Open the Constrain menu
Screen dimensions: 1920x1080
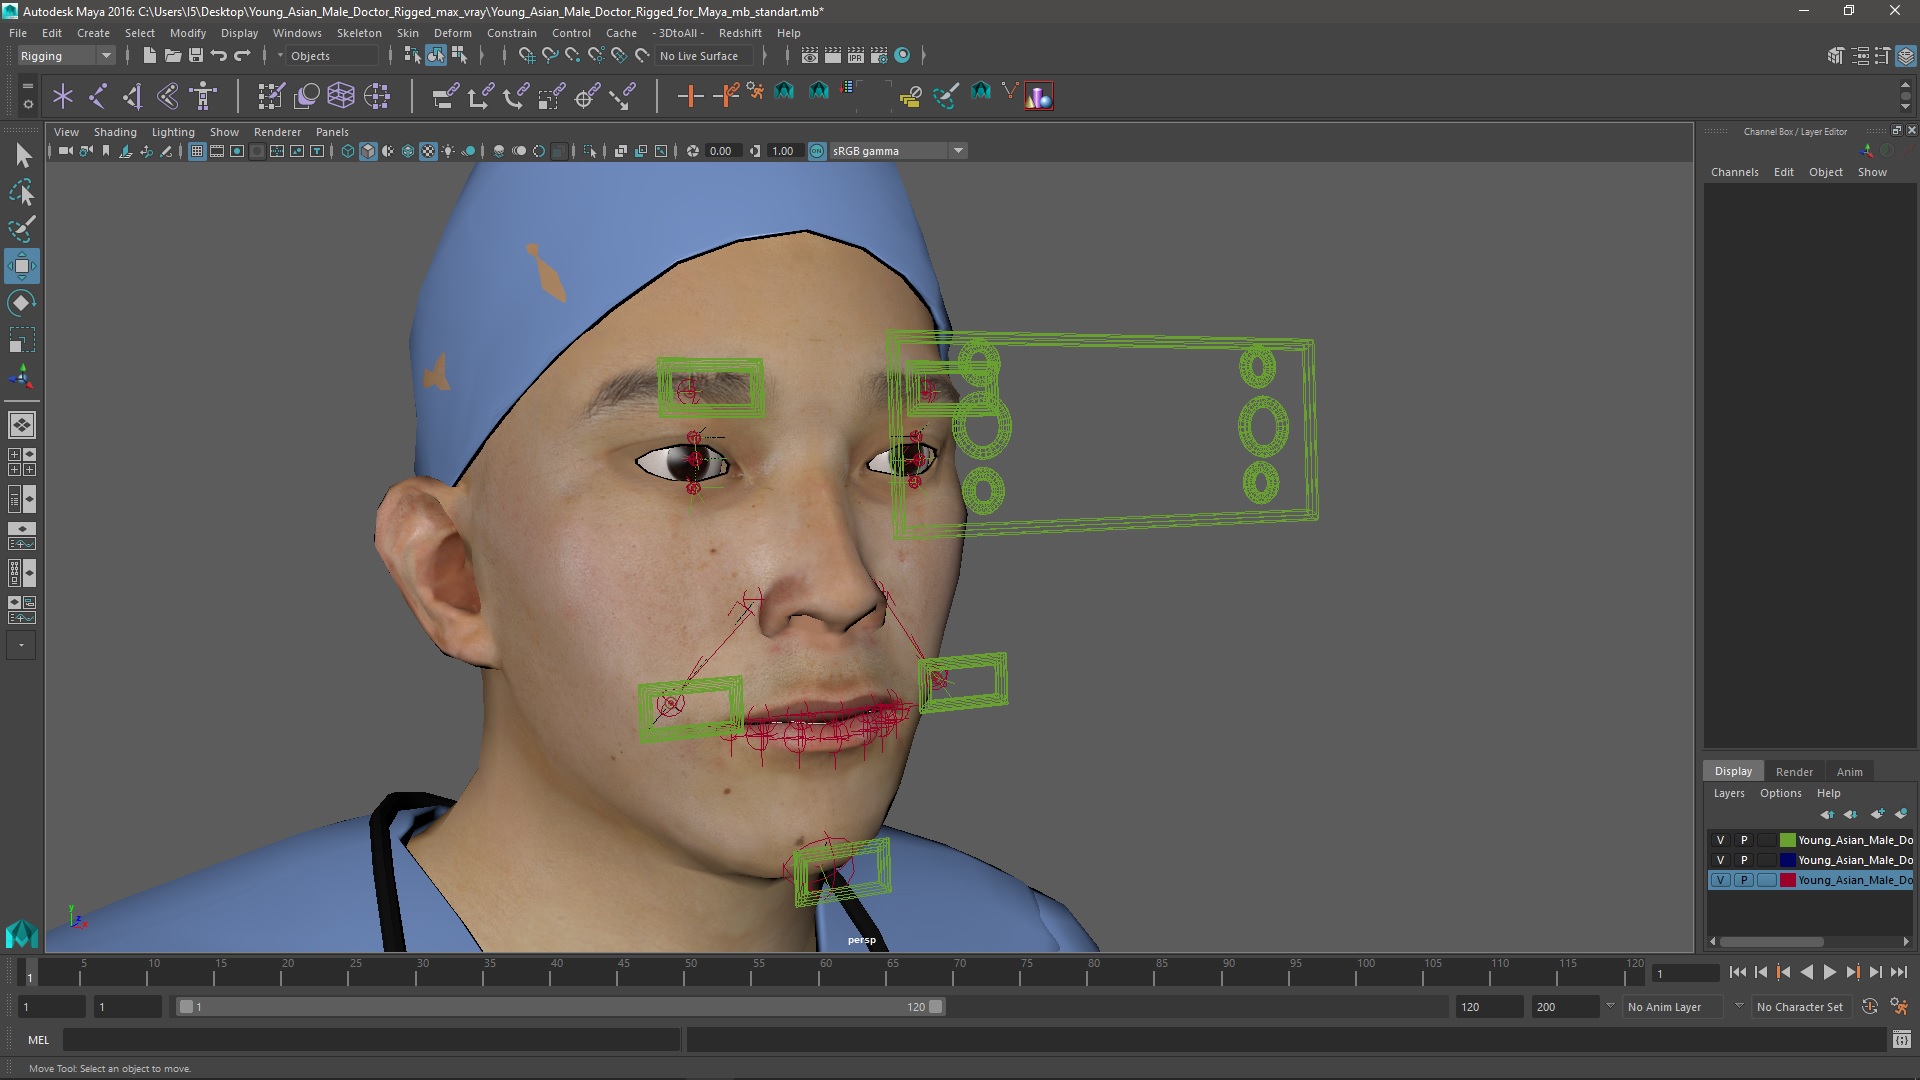(x=511, y=33)
